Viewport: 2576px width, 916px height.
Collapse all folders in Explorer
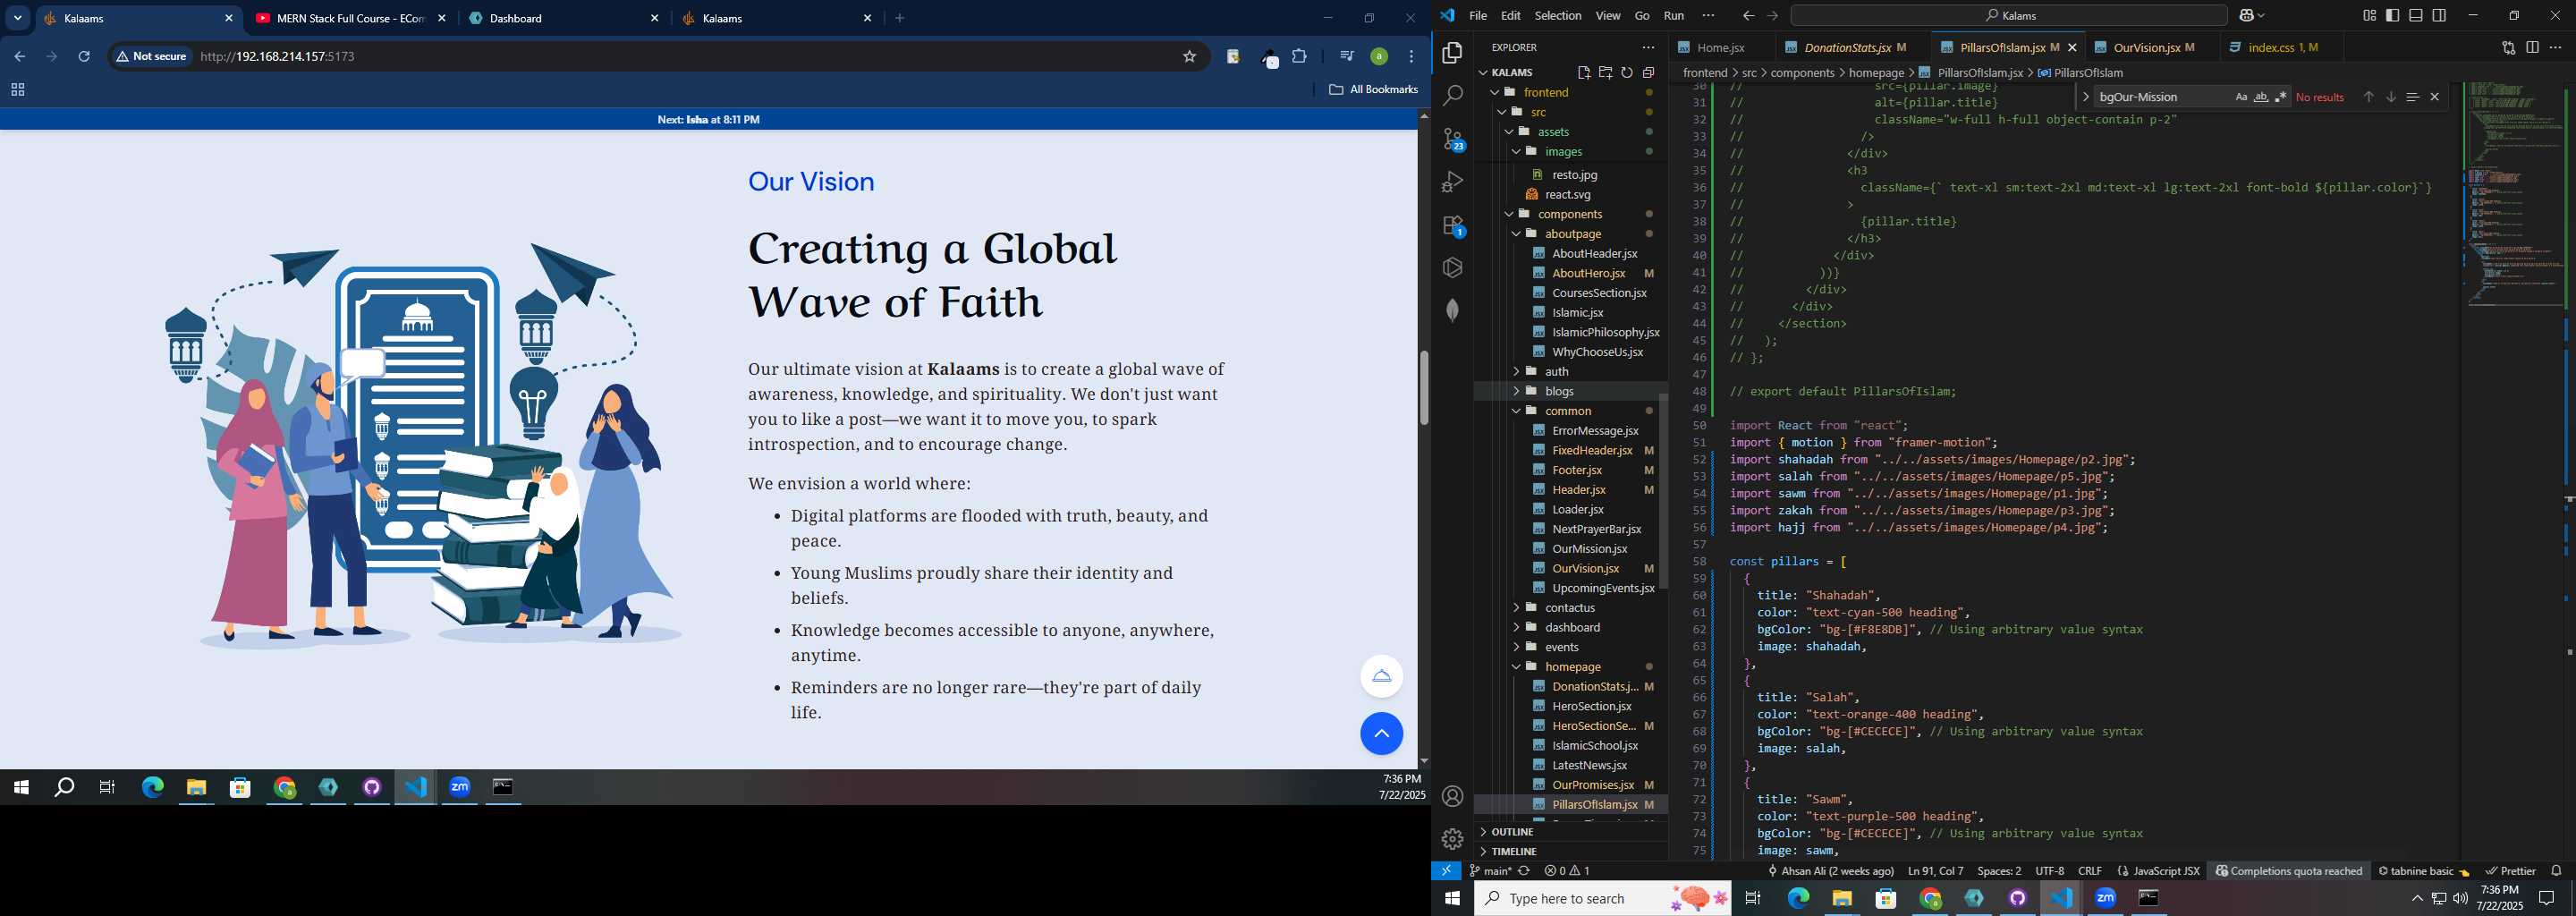1648,72
